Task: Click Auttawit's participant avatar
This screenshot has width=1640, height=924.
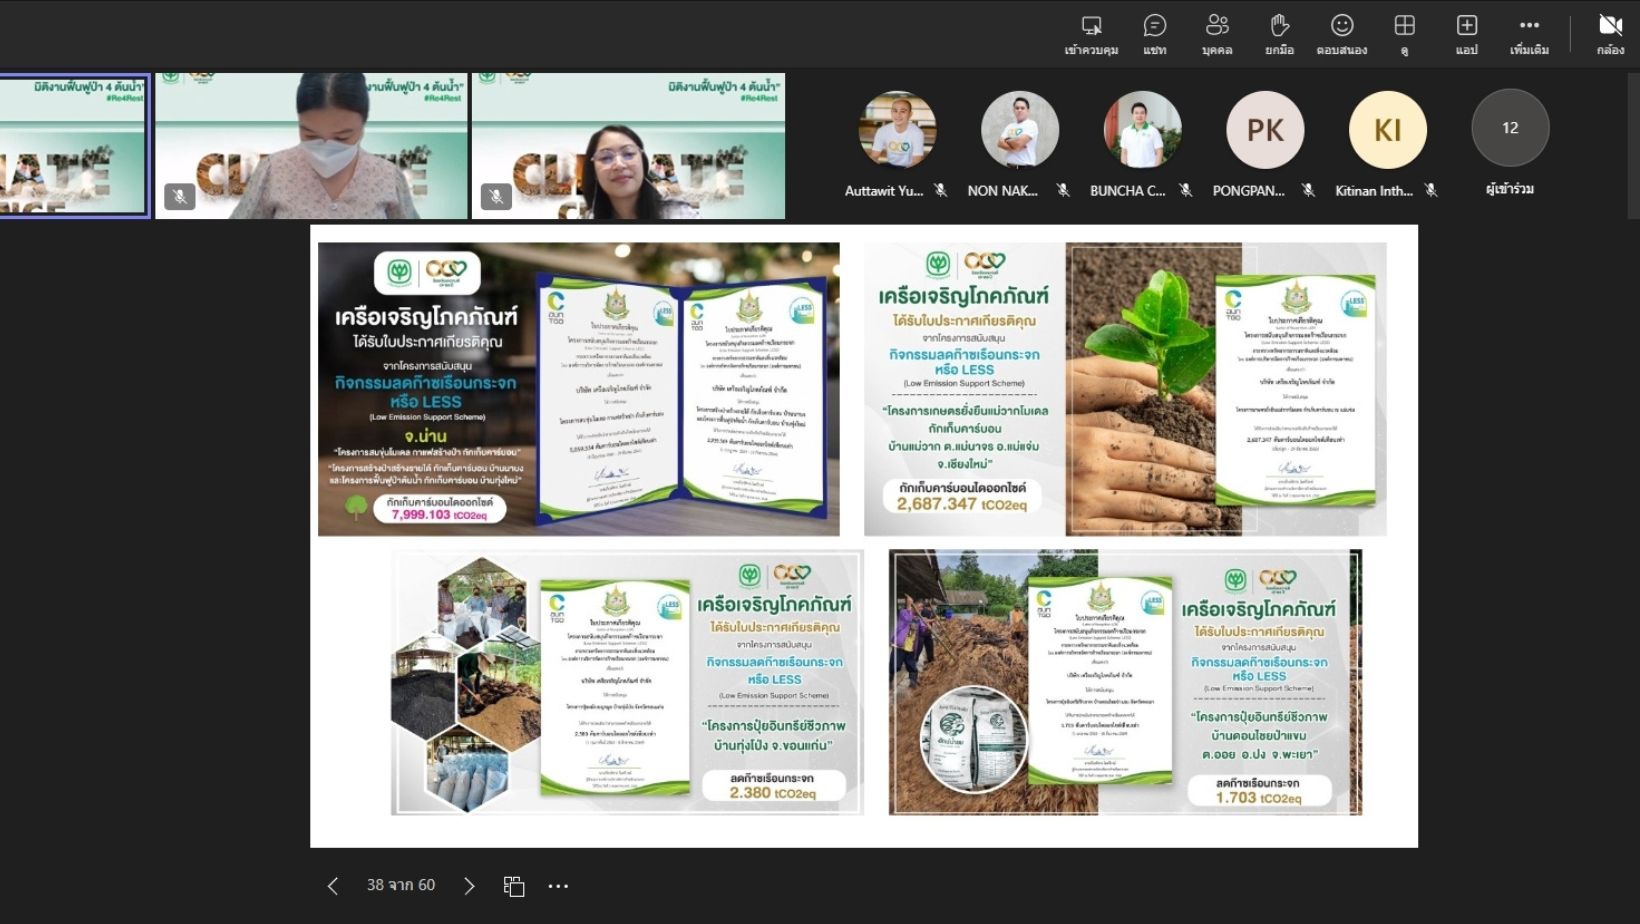Action: 897,130
